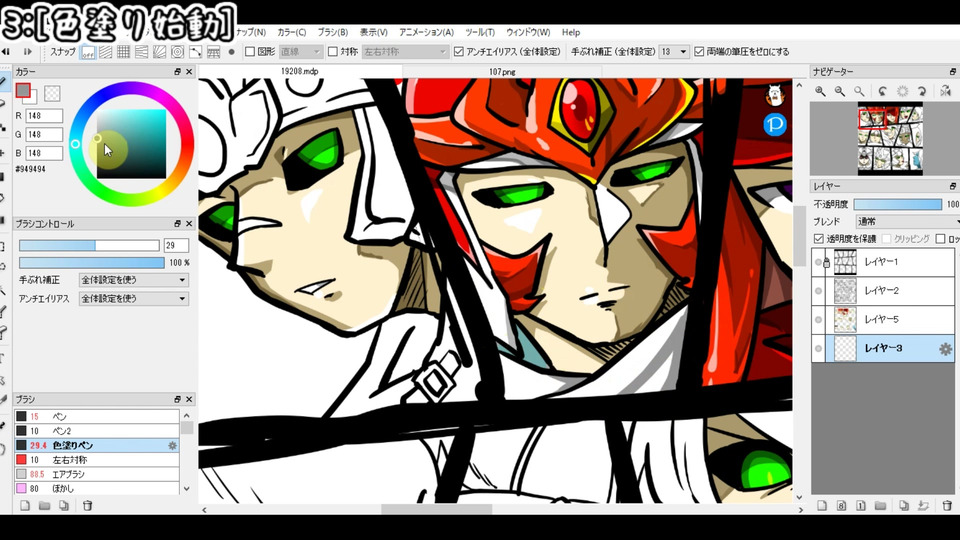Screen dimensions: 960x540
Task: Toggle visibility of レイヤー3
Action: [819, 348]
